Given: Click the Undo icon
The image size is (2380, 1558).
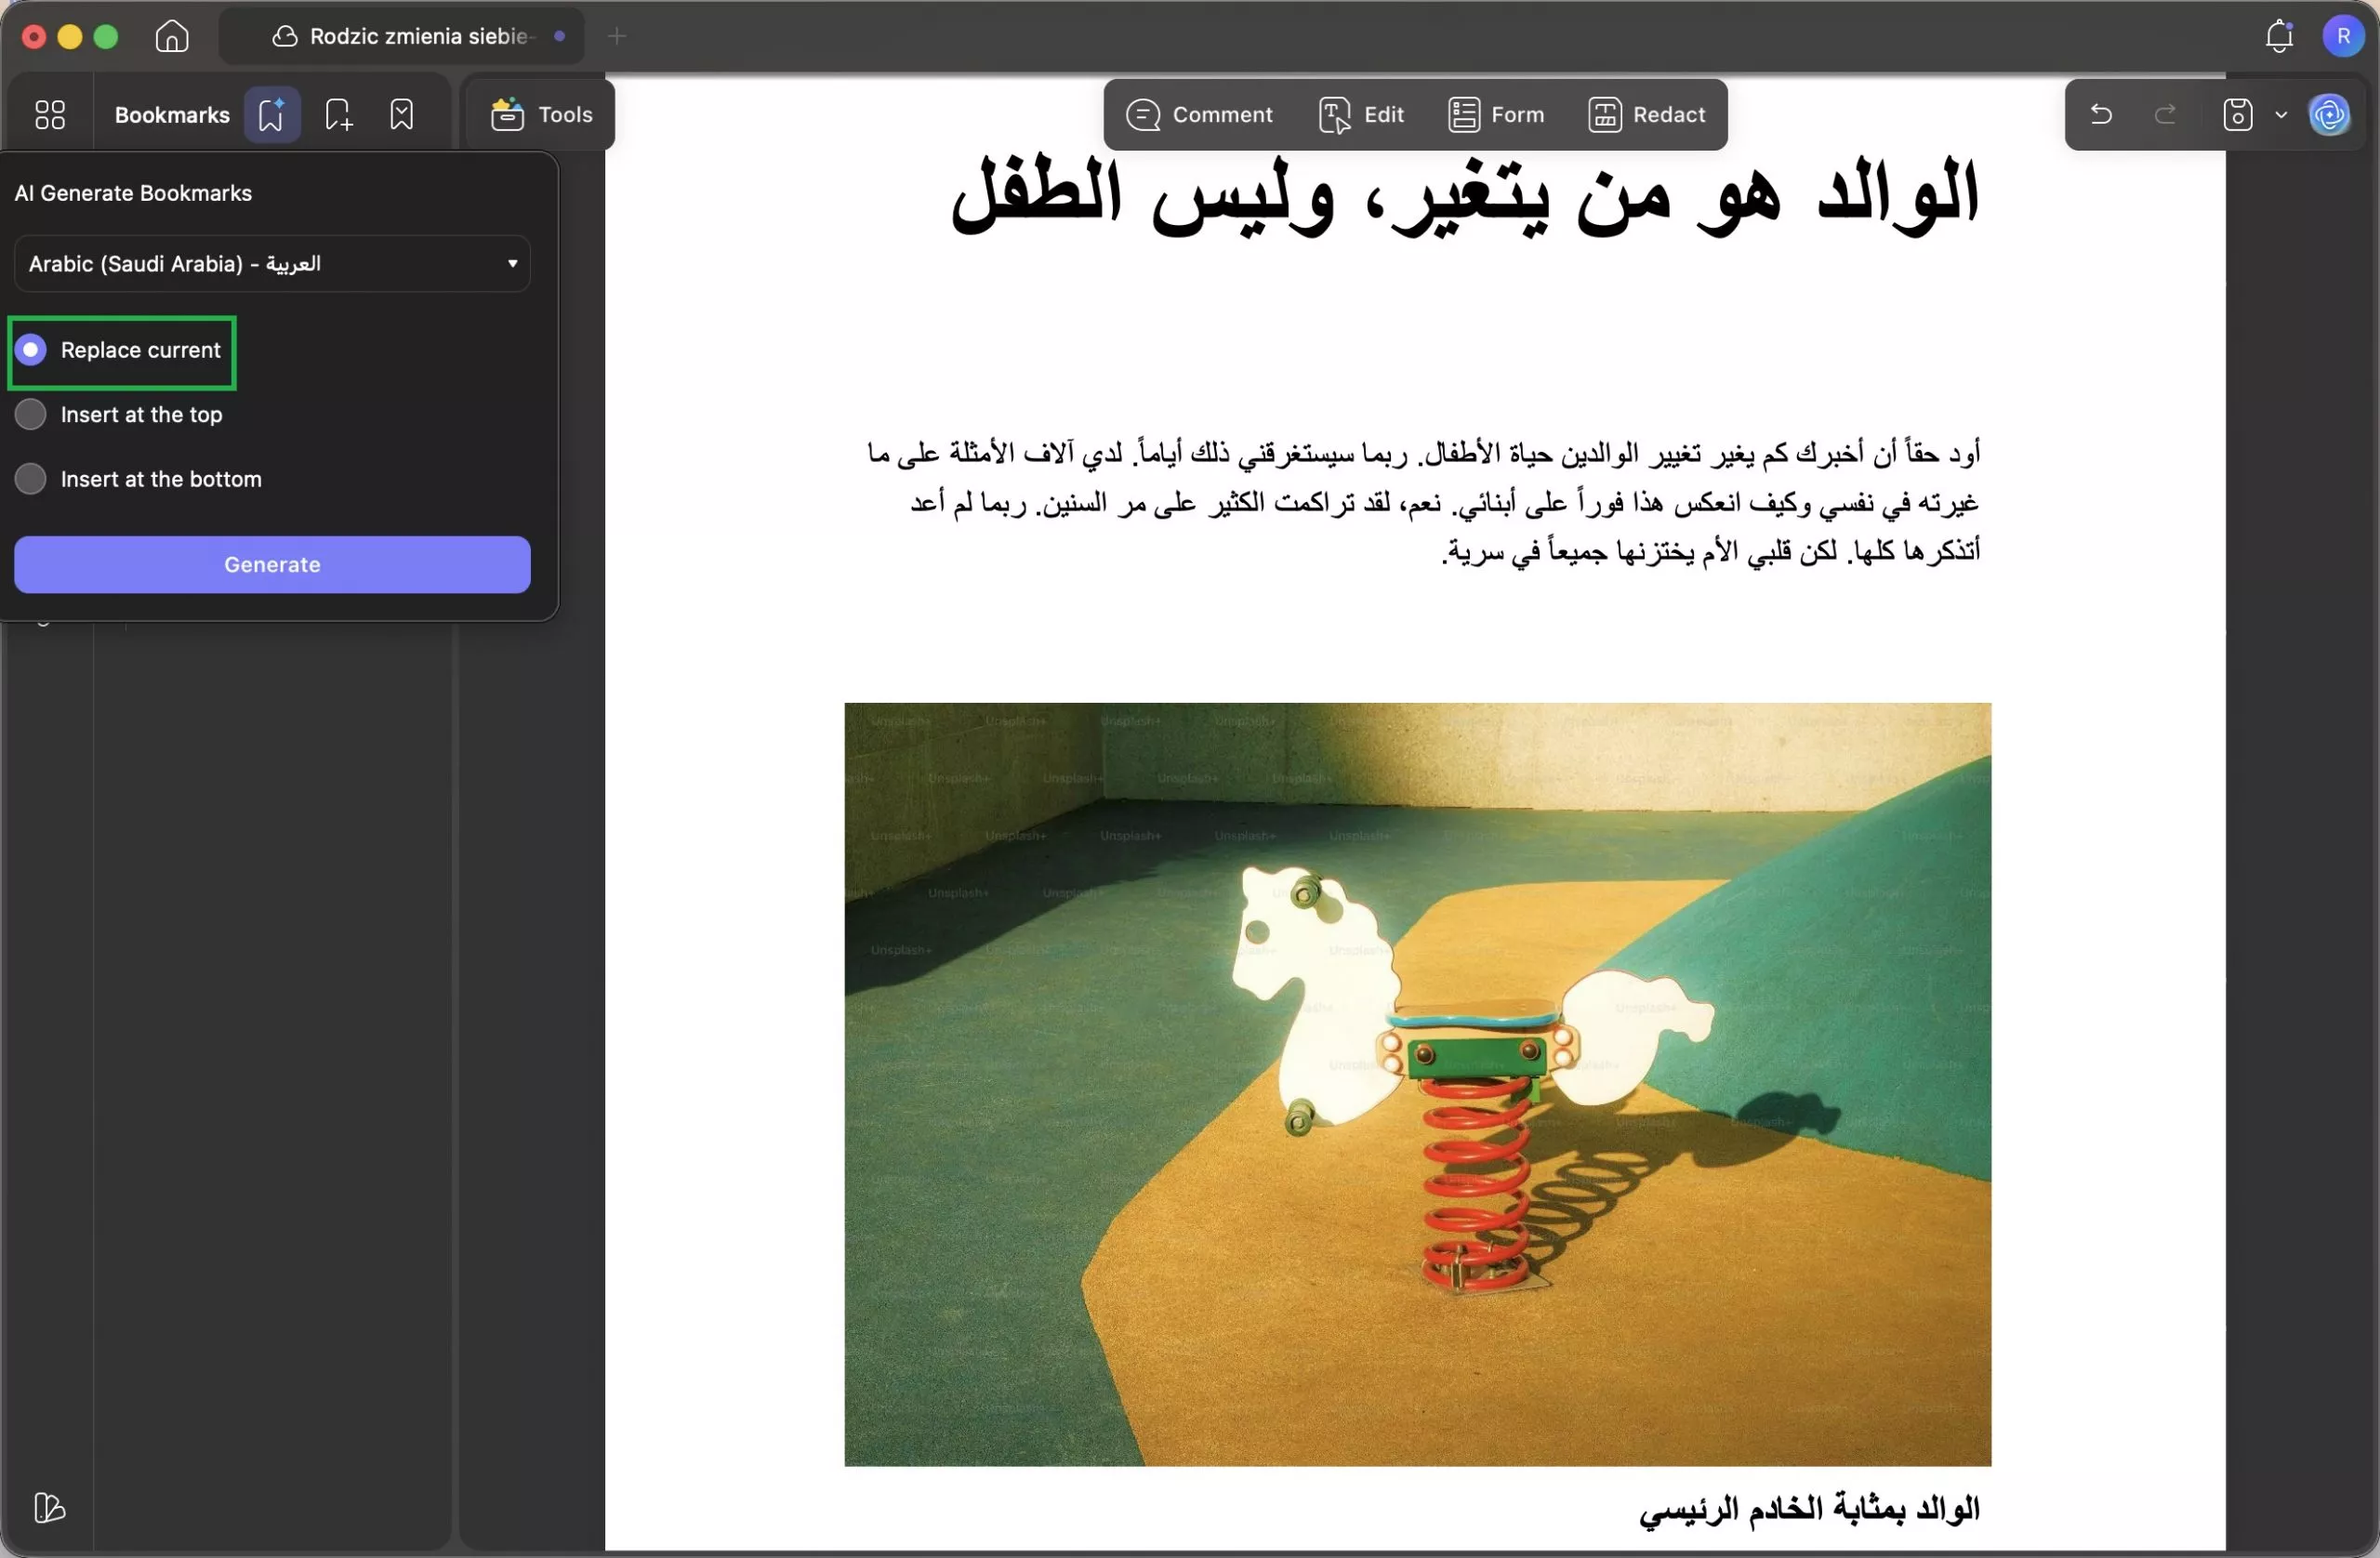Looking at the screenshot, I should [2100, 114].
